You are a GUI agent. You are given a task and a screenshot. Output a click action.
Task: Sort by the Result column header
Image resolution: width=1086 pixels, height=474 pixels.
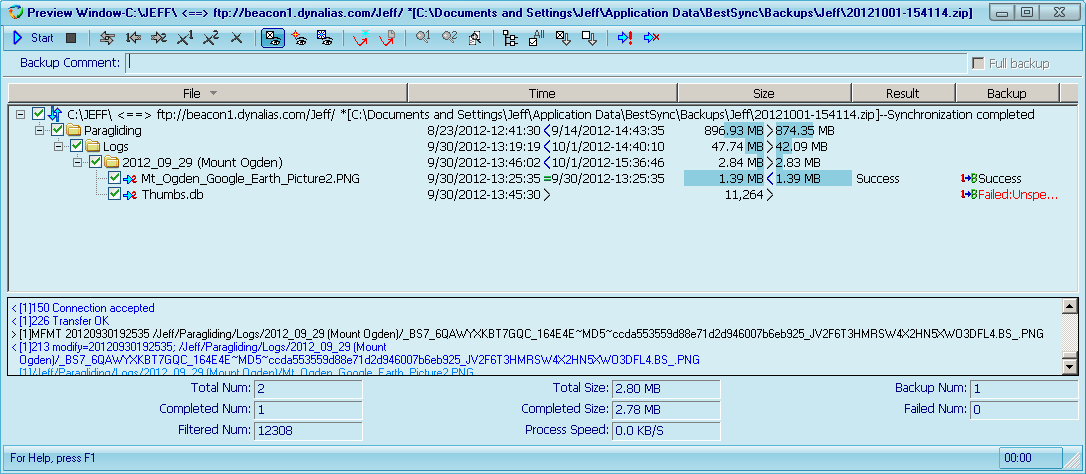(x=903, y=93)
